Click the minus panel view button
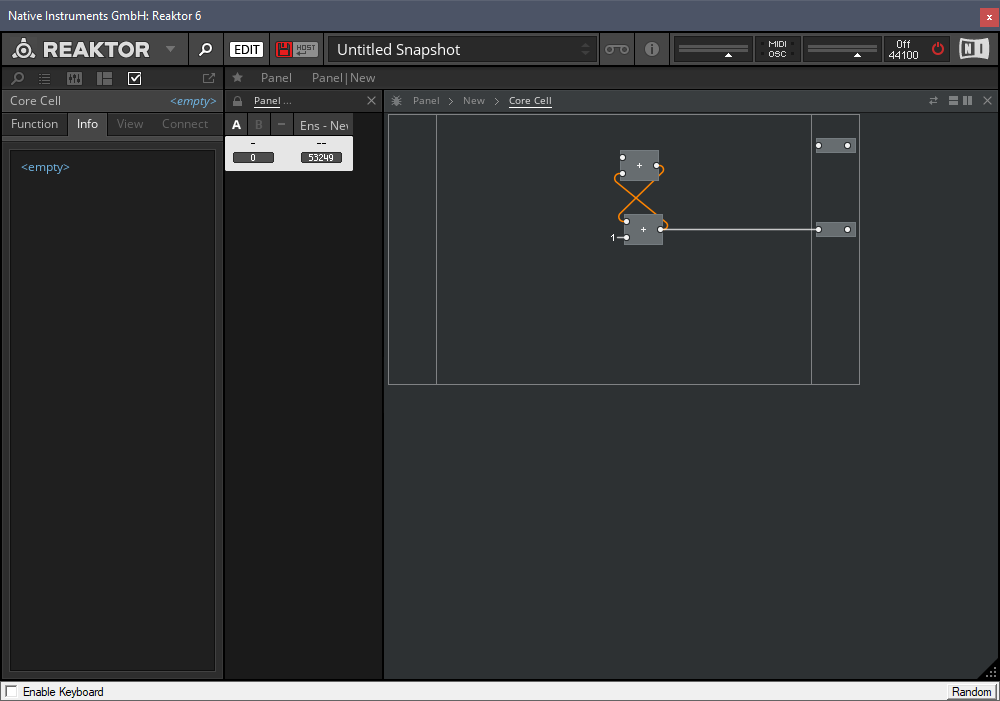The width and height of the screenshot is (1000, 701). tap(281, 125)
